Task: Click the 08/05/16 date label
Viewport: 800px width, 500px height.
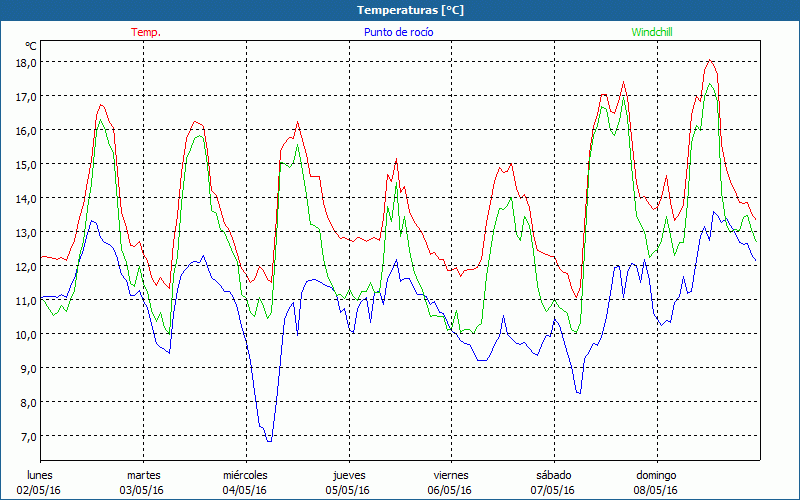Action: [656, 490]
